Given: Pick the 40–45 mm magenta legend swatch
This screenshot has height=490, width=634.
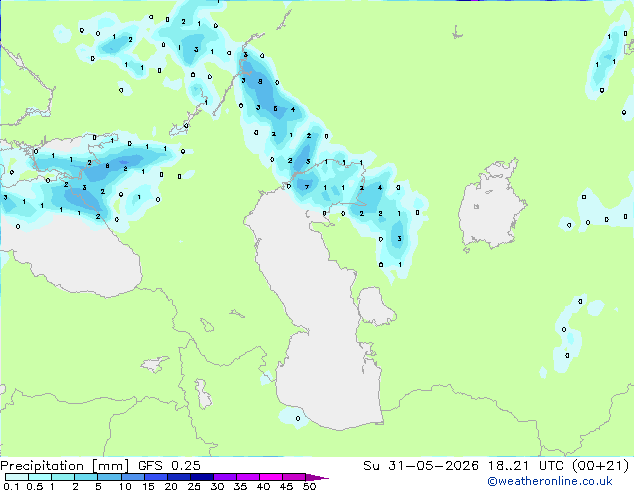Looking at the screenshot, I should [x=271, y=477].
